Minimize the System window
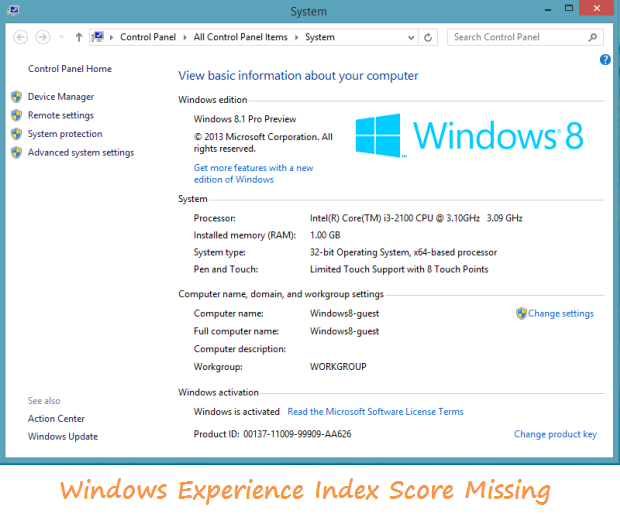This screenshot has width=620, height=519. click(548, 9)
